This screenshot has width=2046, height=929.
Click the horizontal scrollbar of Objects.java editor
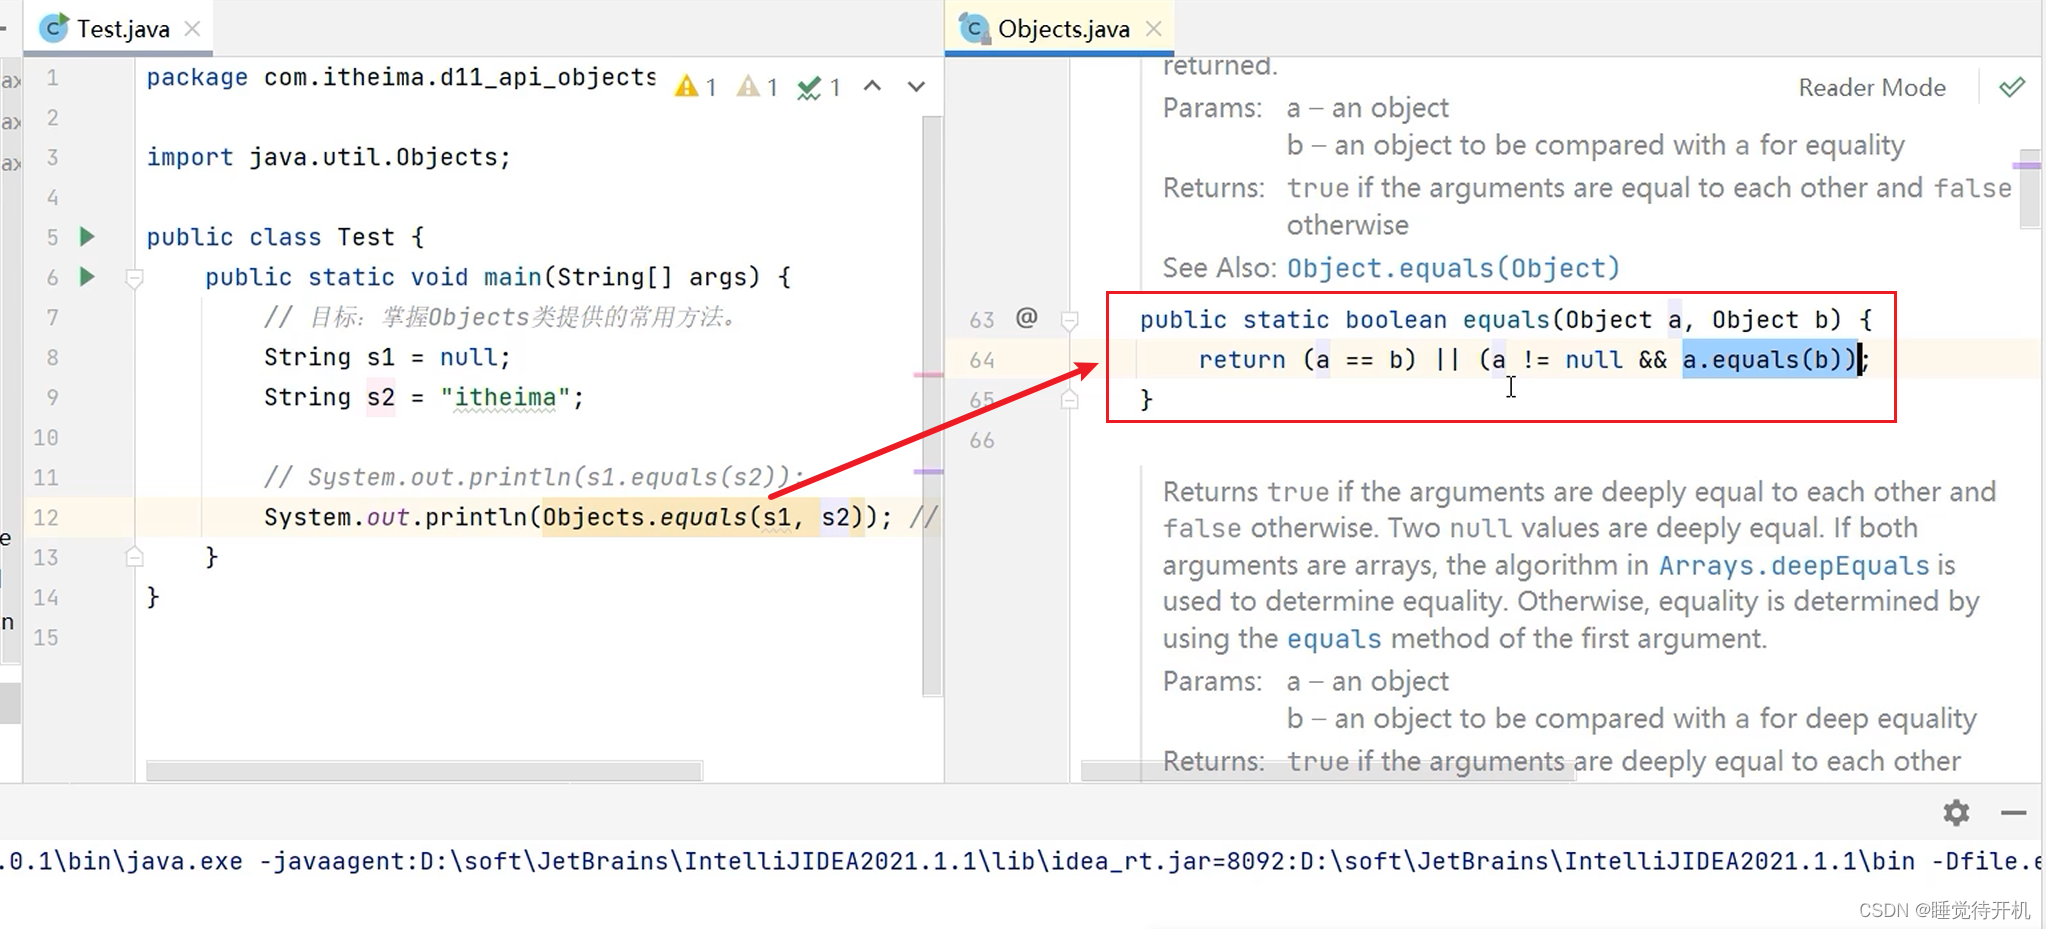[x=1328, y=771]
